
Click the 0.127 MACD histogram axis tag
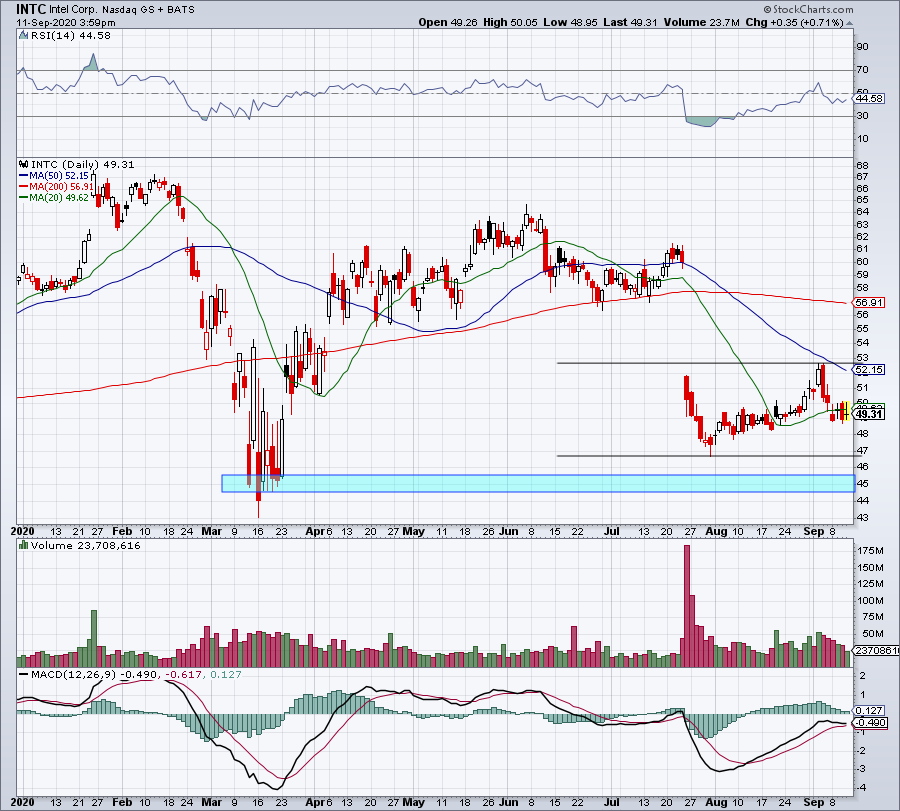tap(870, 711)
